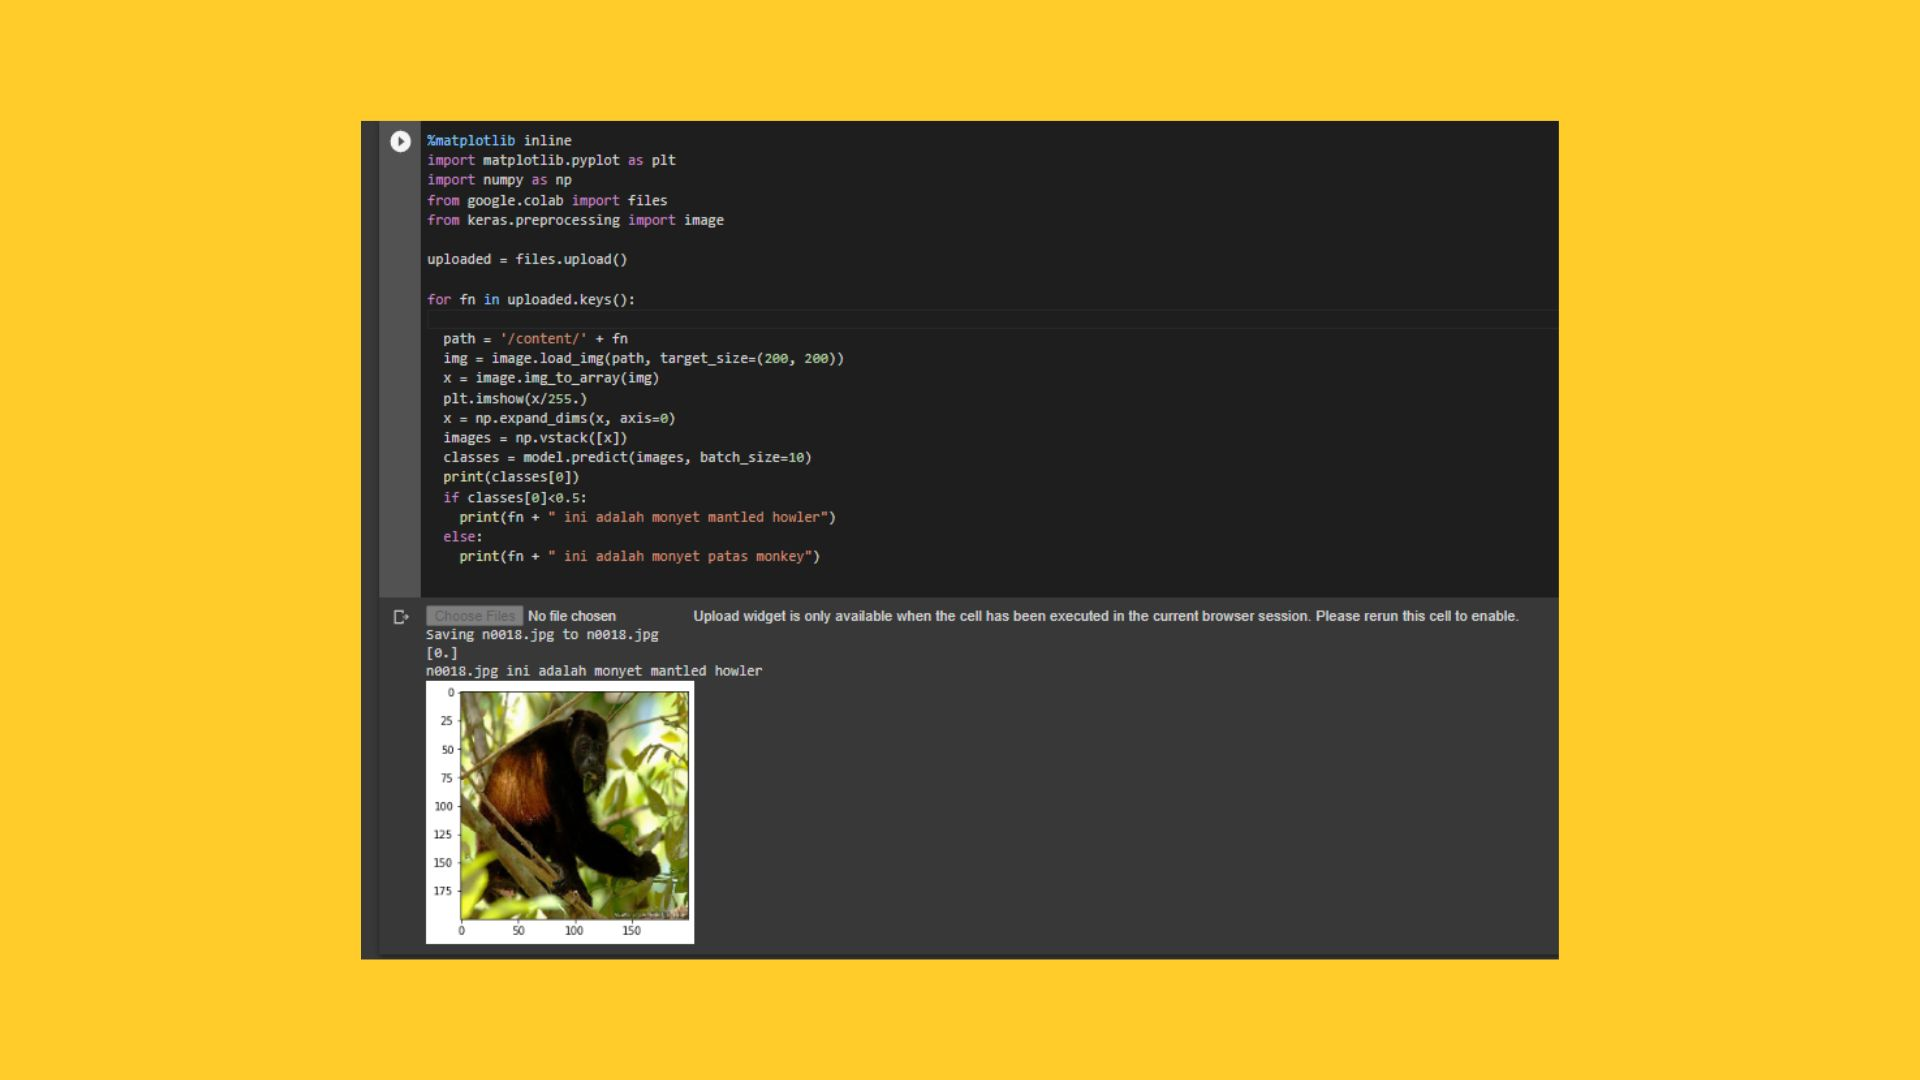Click the 'import matplotlib.pyplot as plt' line
Viewport: 1920px width, 1080px height.
pos(551,160)
